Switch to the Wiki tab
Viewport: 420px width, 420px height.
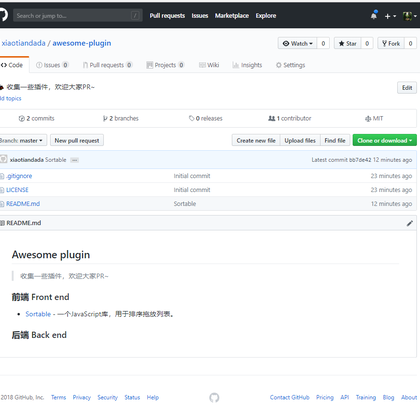(209, 65)
